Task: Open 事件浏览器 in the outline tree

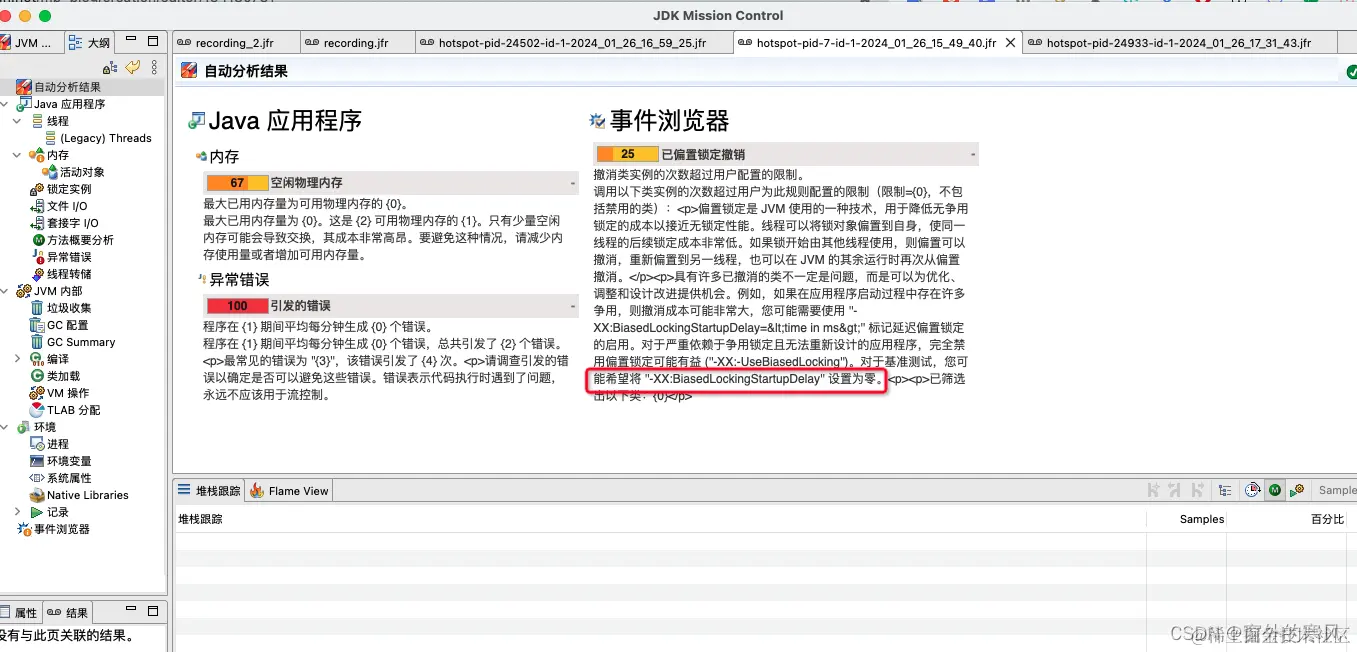Action: point(62,529)
